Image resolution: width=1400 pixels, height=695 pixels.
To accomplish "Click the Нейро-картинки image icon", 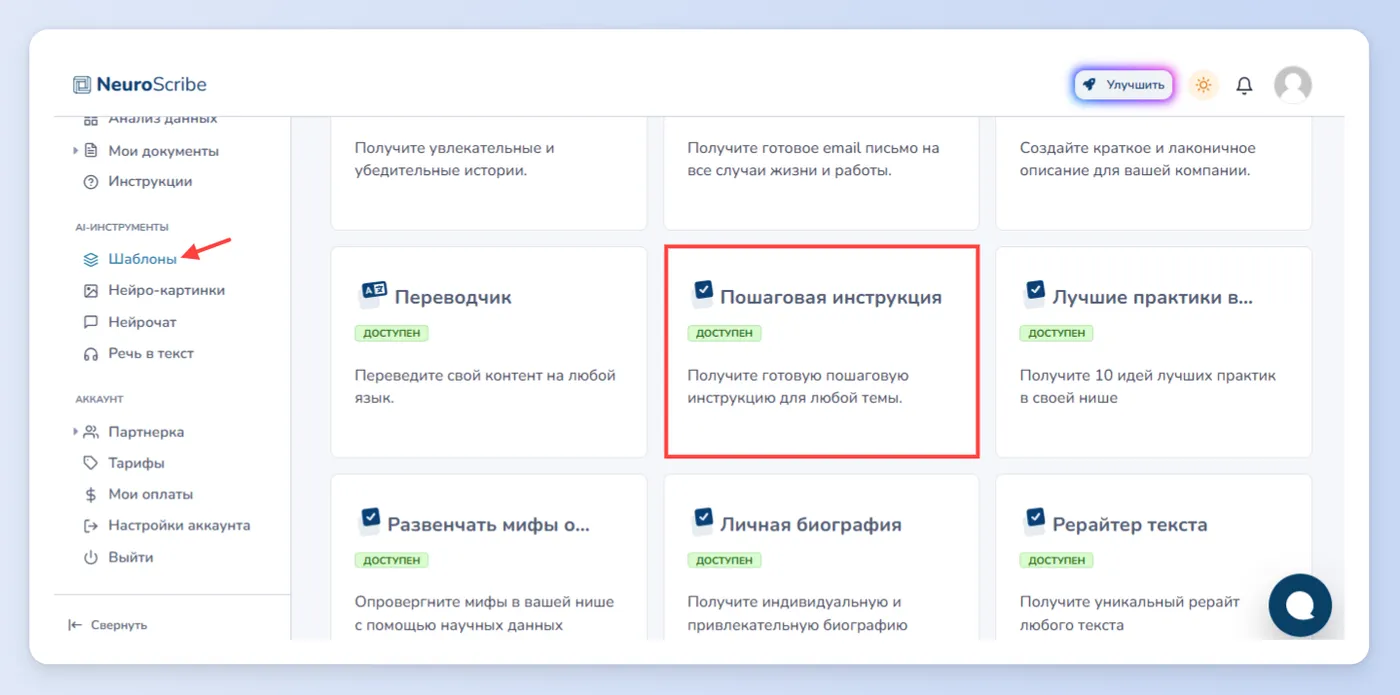I will (91, 290).
